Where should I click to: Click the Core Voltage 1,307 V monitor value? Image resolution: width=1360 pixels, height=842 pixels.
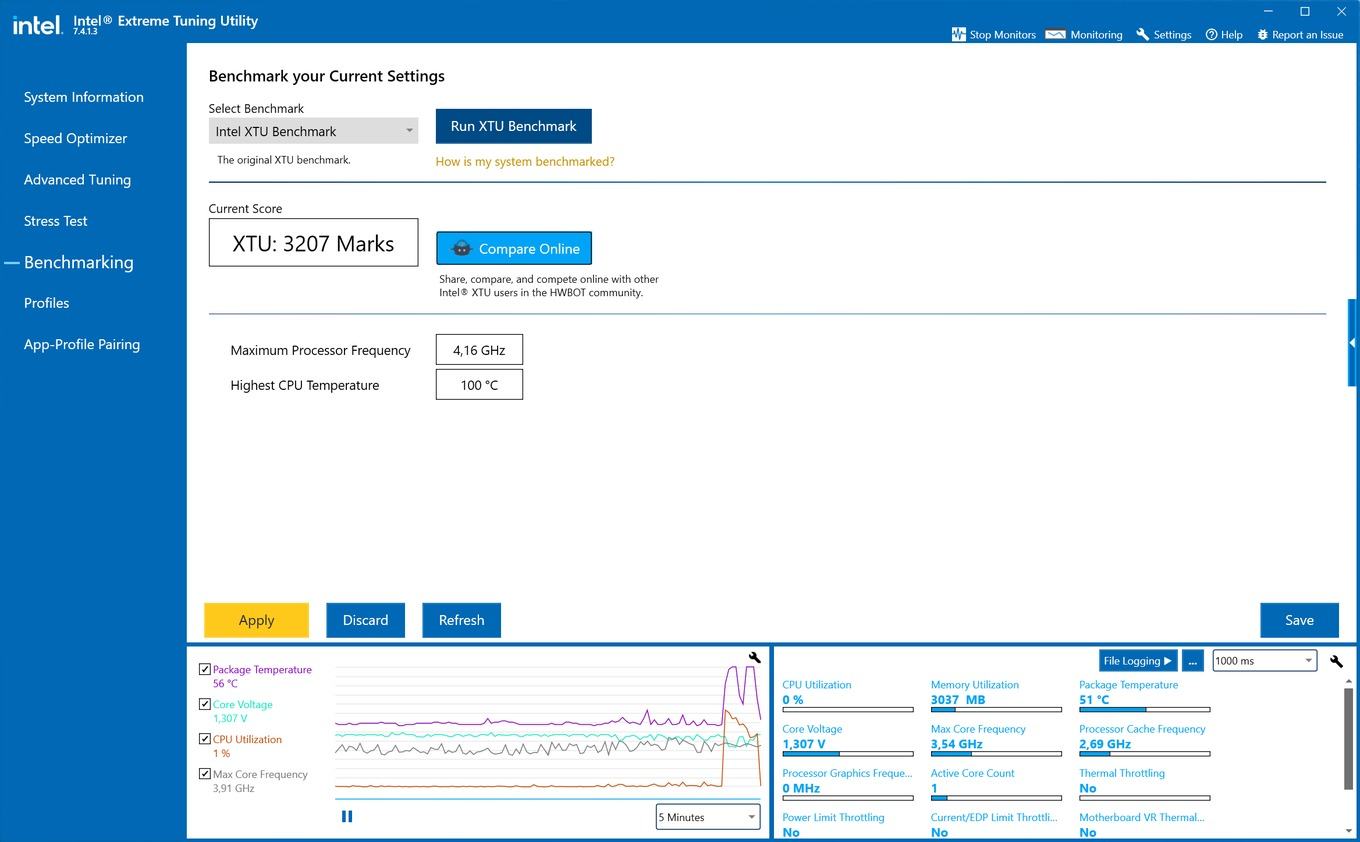804,744
